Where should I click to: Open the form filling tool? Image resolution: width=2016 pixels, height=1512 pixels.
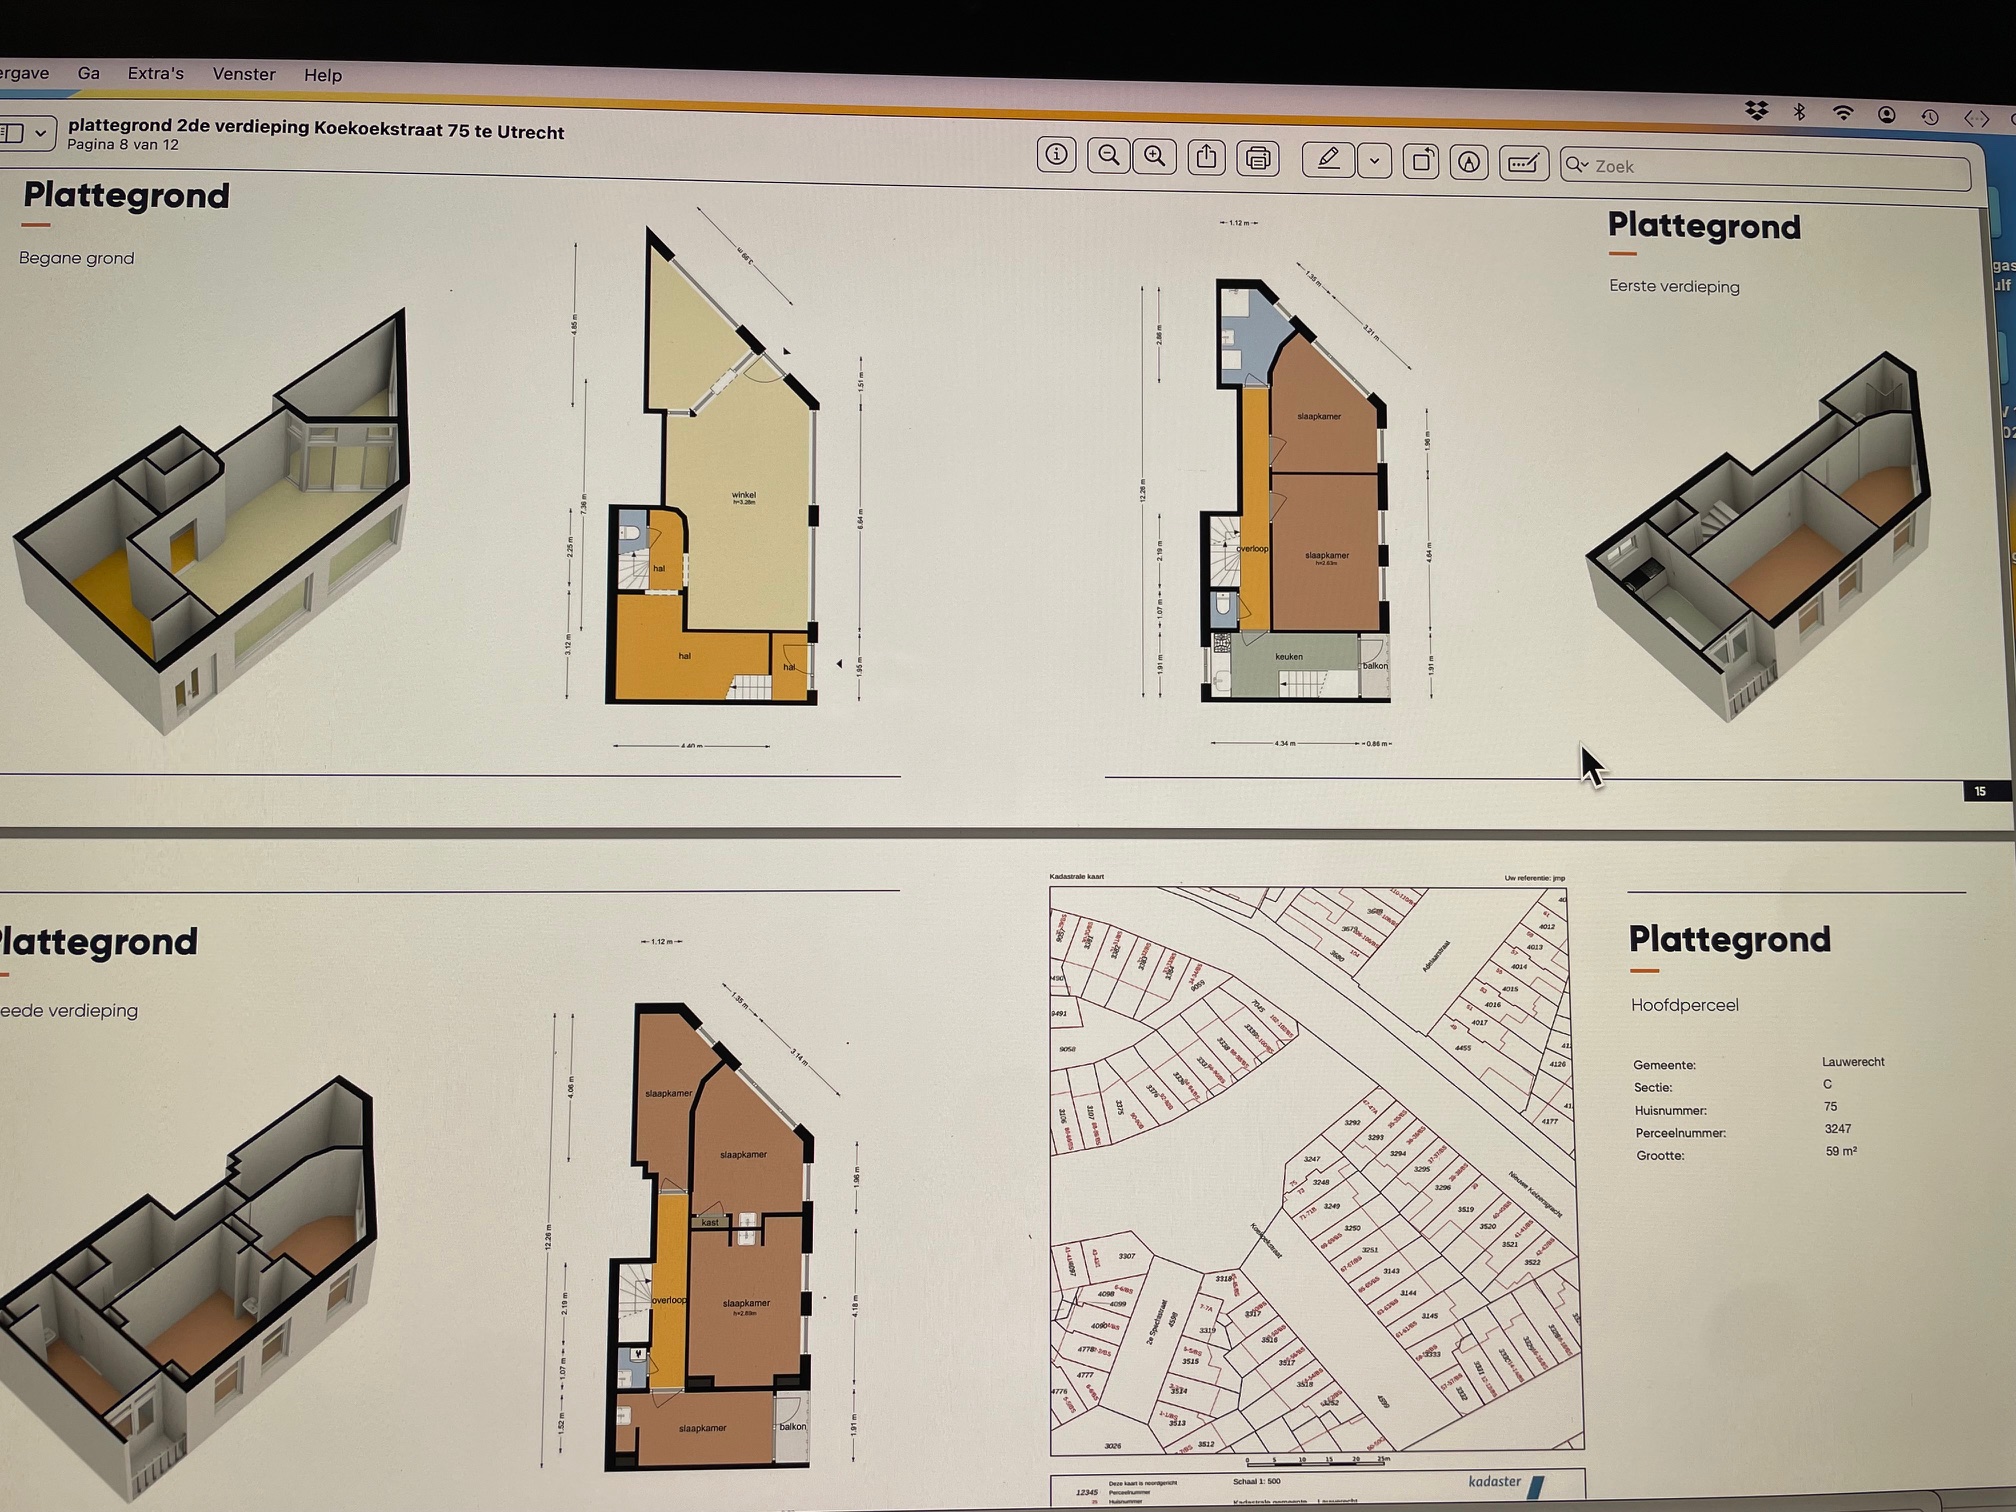(1523, 163)
